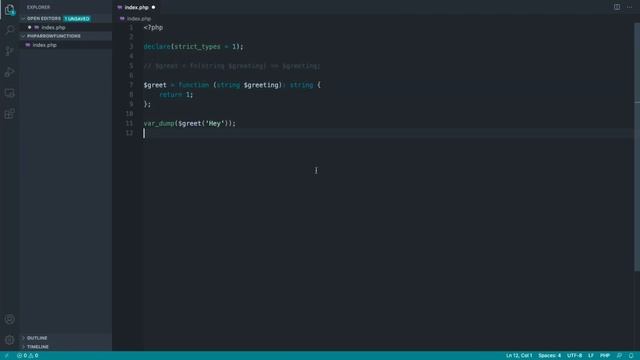Click the unsaved dot beside index.php in Open Editors
This screenshot has width=640, height=360.
29,27
